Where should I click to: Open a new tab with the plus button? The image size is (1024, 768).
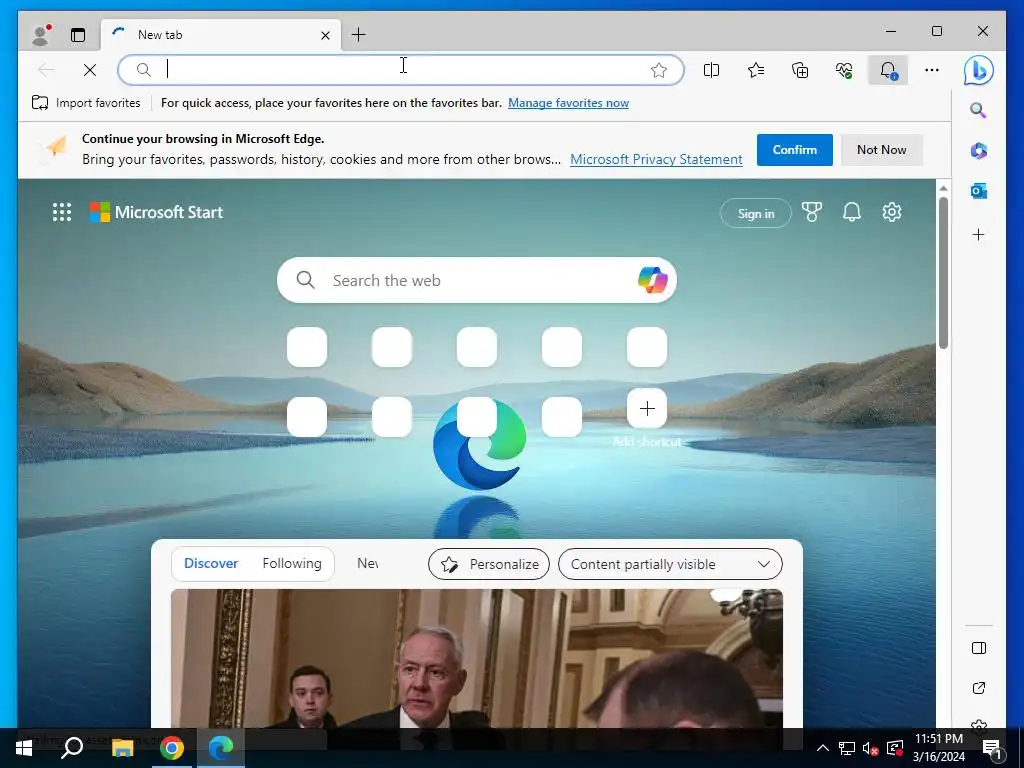[x=359, y=35]
